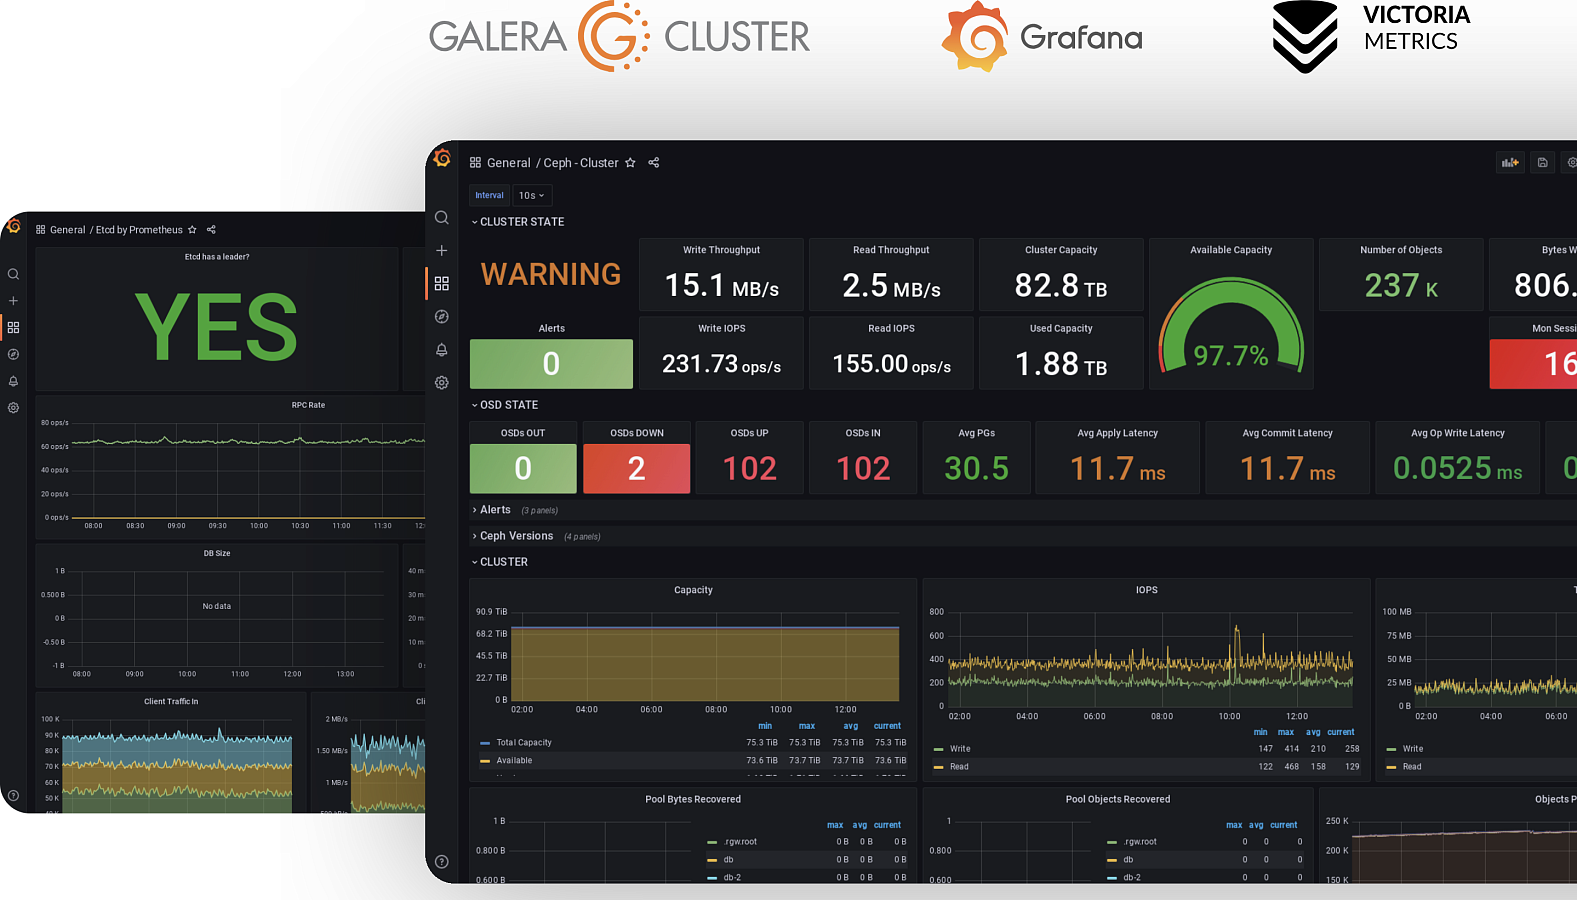
Task: Toggle db-2 series in Pool Bytes Recovered legend
Action: (732, 878)
